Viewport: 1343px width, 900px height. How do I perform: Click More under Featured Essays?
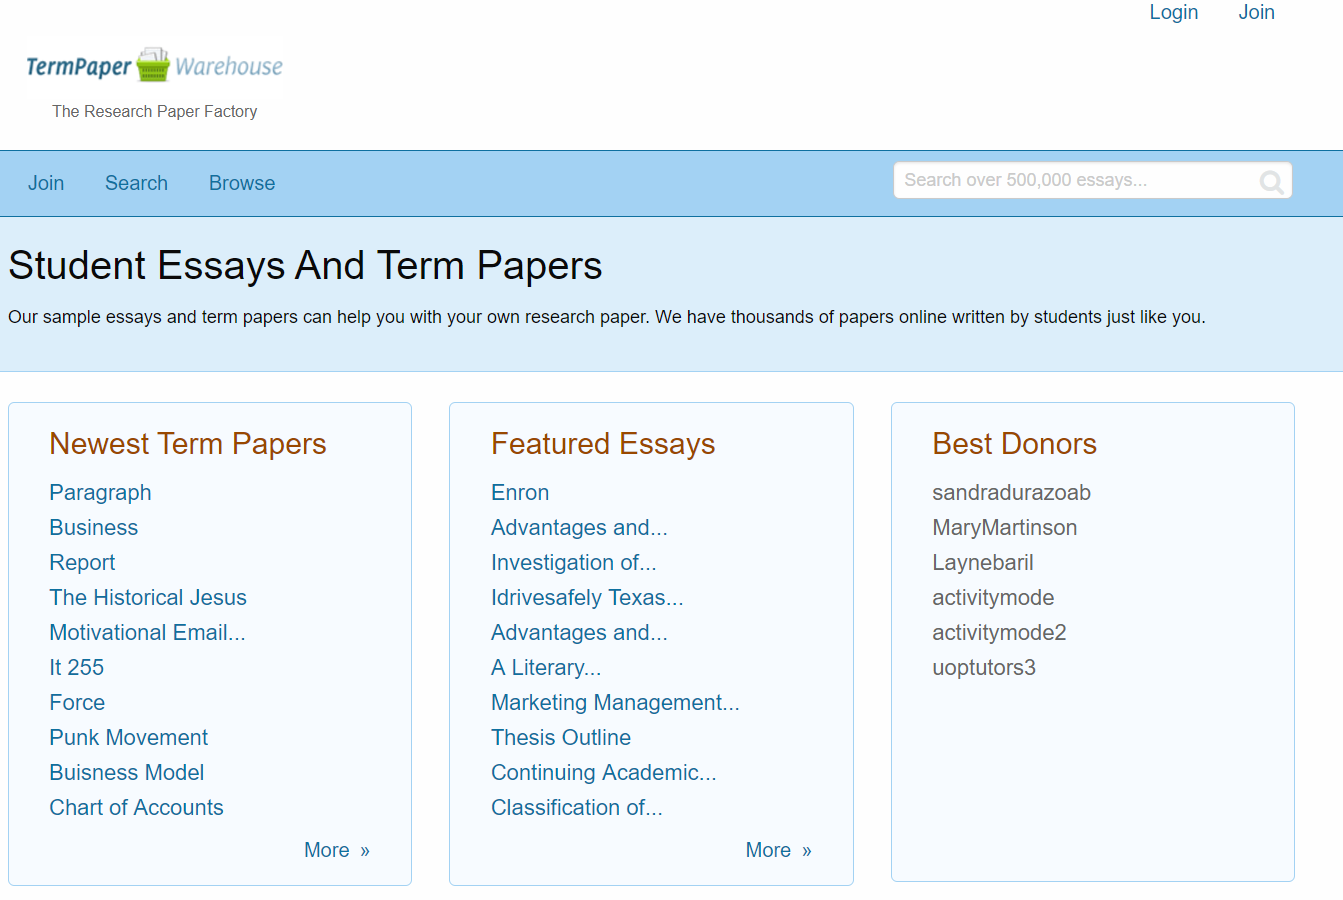tap(778, 850)
